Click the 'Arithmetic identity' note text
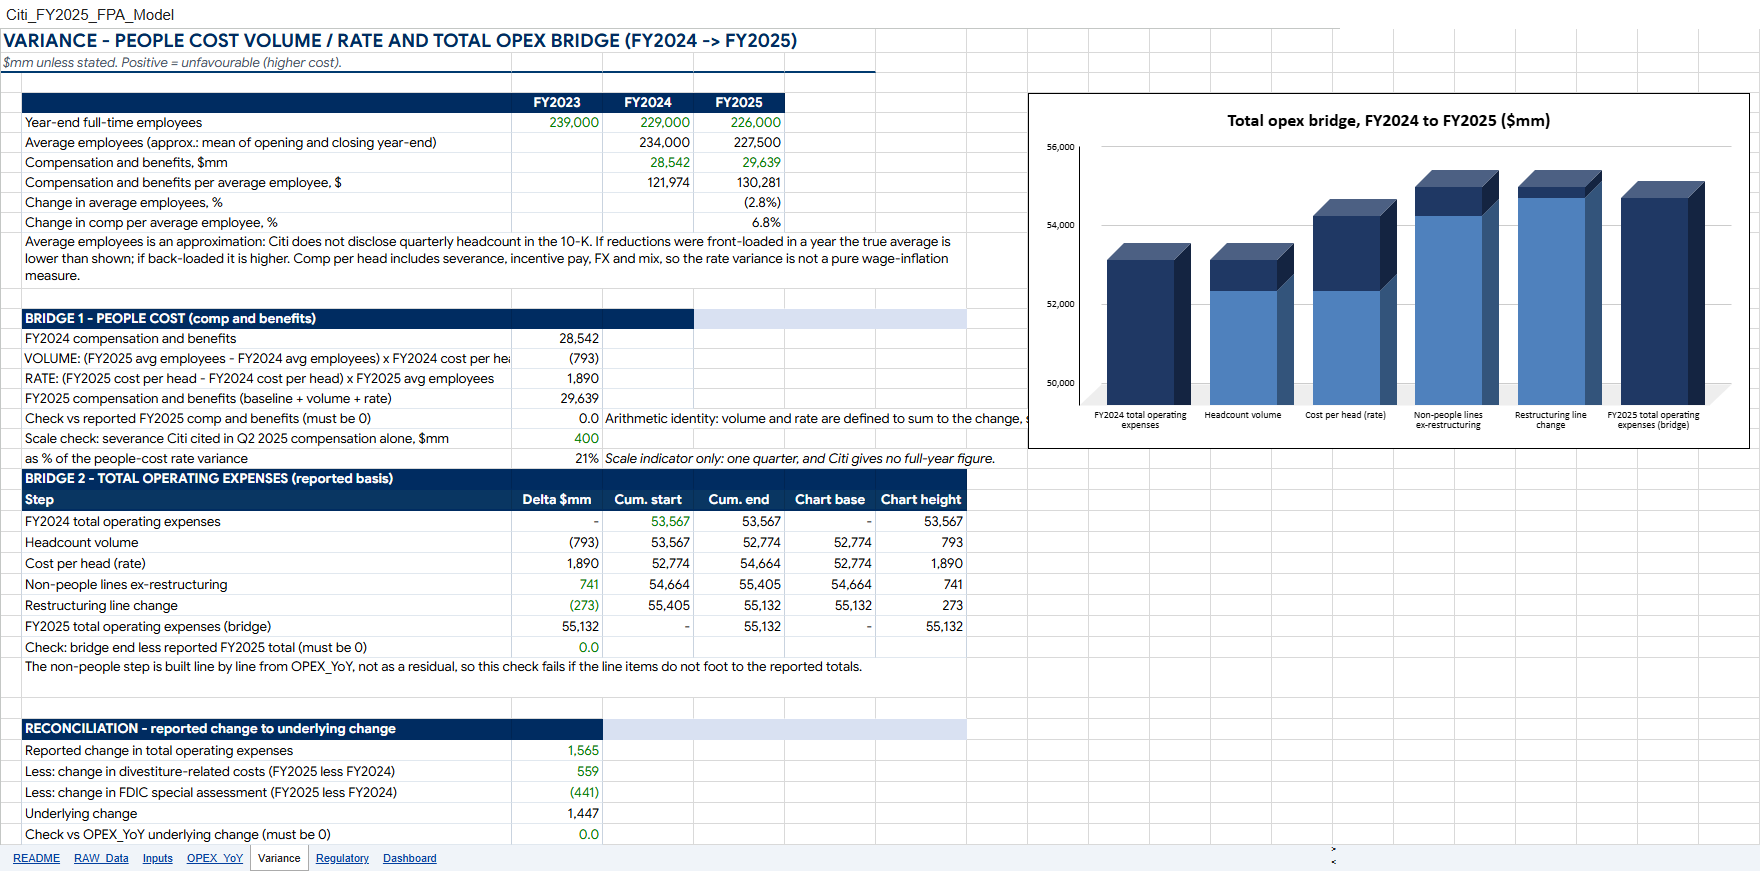Screen dimensions: 1760x871 pos(815,418)
